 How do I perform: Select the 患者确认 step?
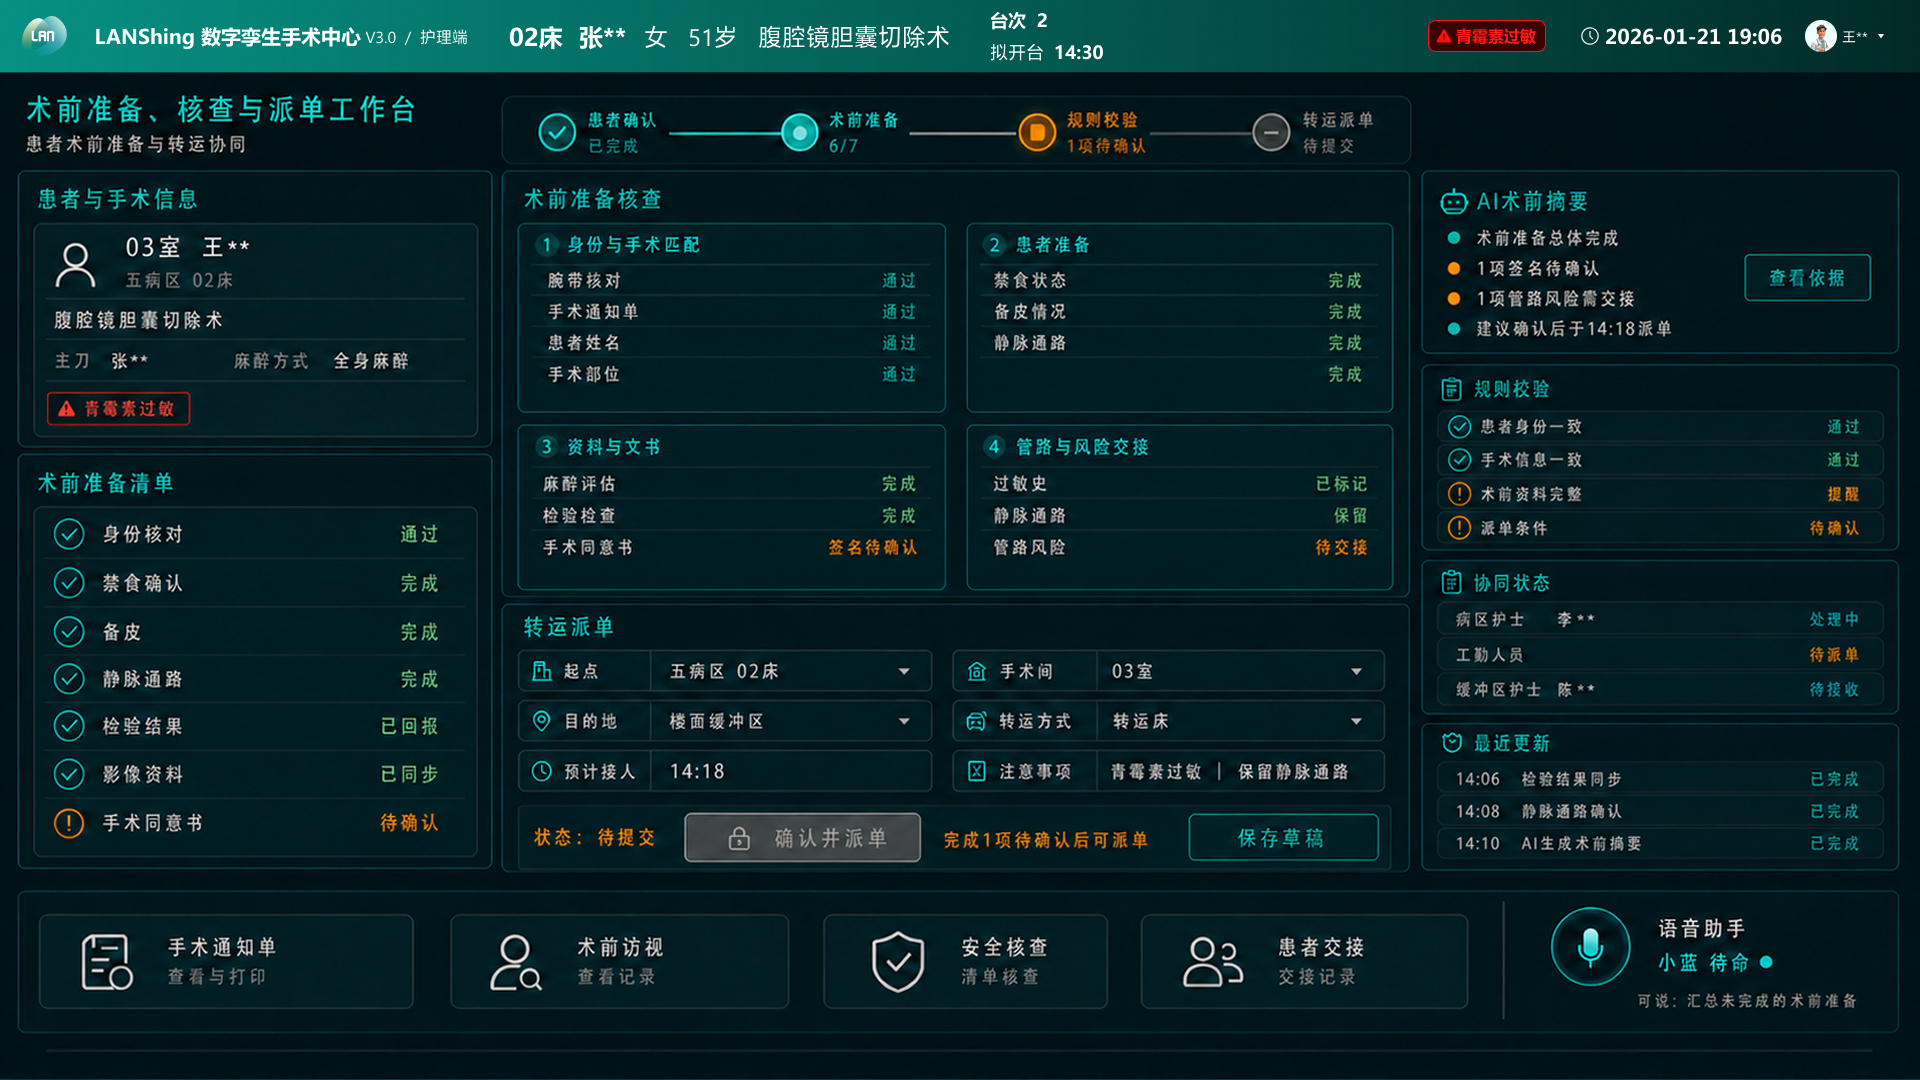coord(598,132)
